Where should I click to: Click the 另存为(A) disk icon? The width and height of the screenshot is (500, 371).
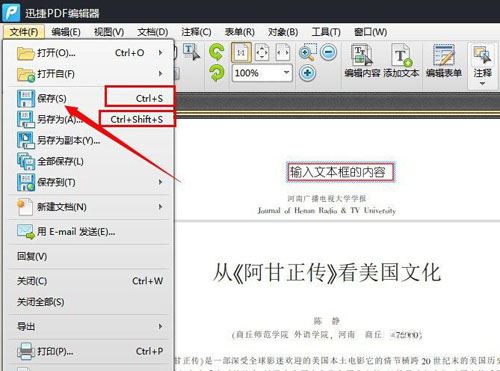coord(26,119)
